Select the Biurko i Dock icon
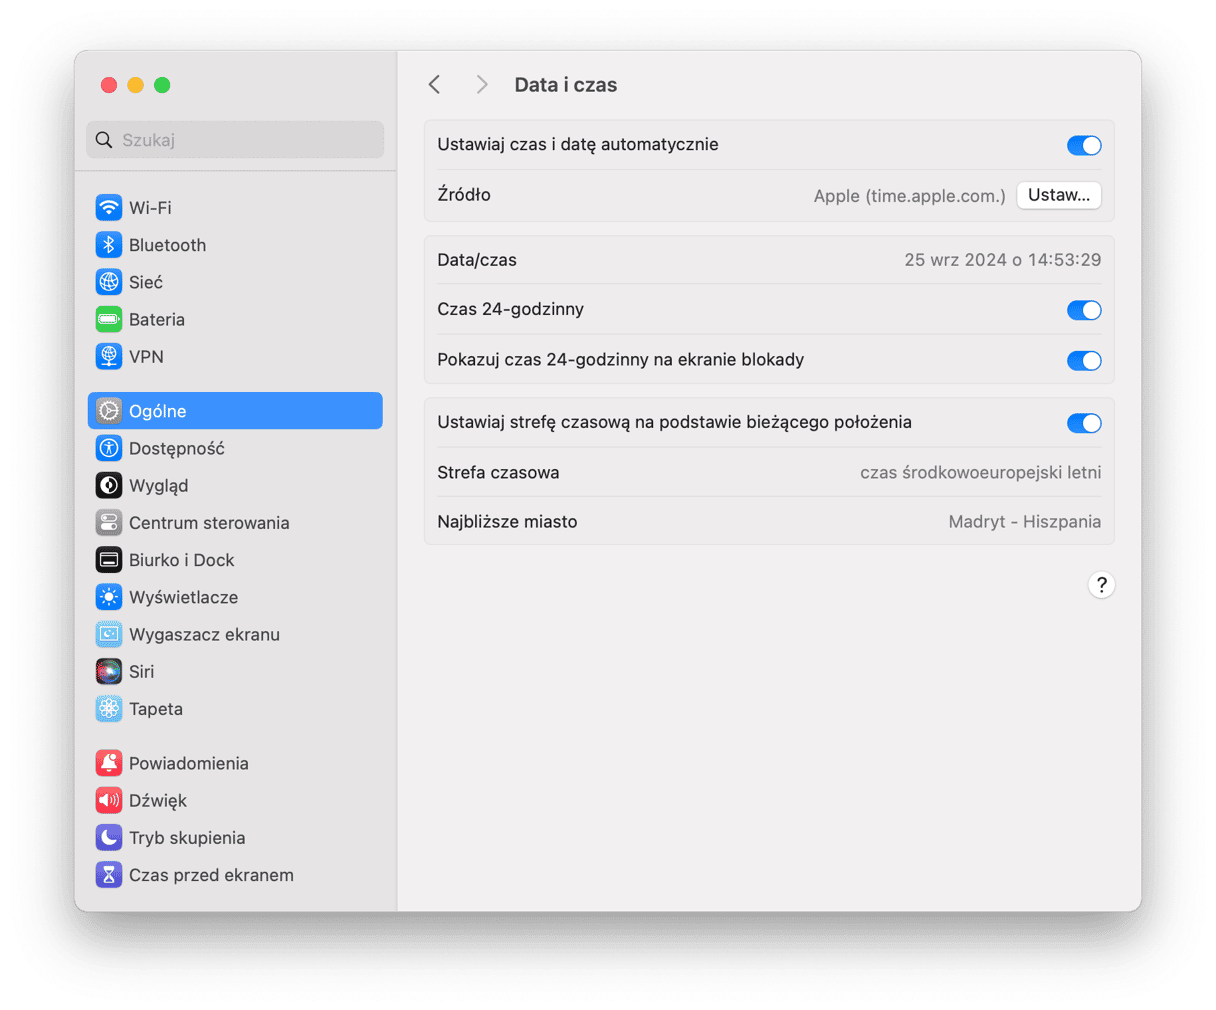1216x1010 pixels. pyautogui.click(x=109, y=560)
